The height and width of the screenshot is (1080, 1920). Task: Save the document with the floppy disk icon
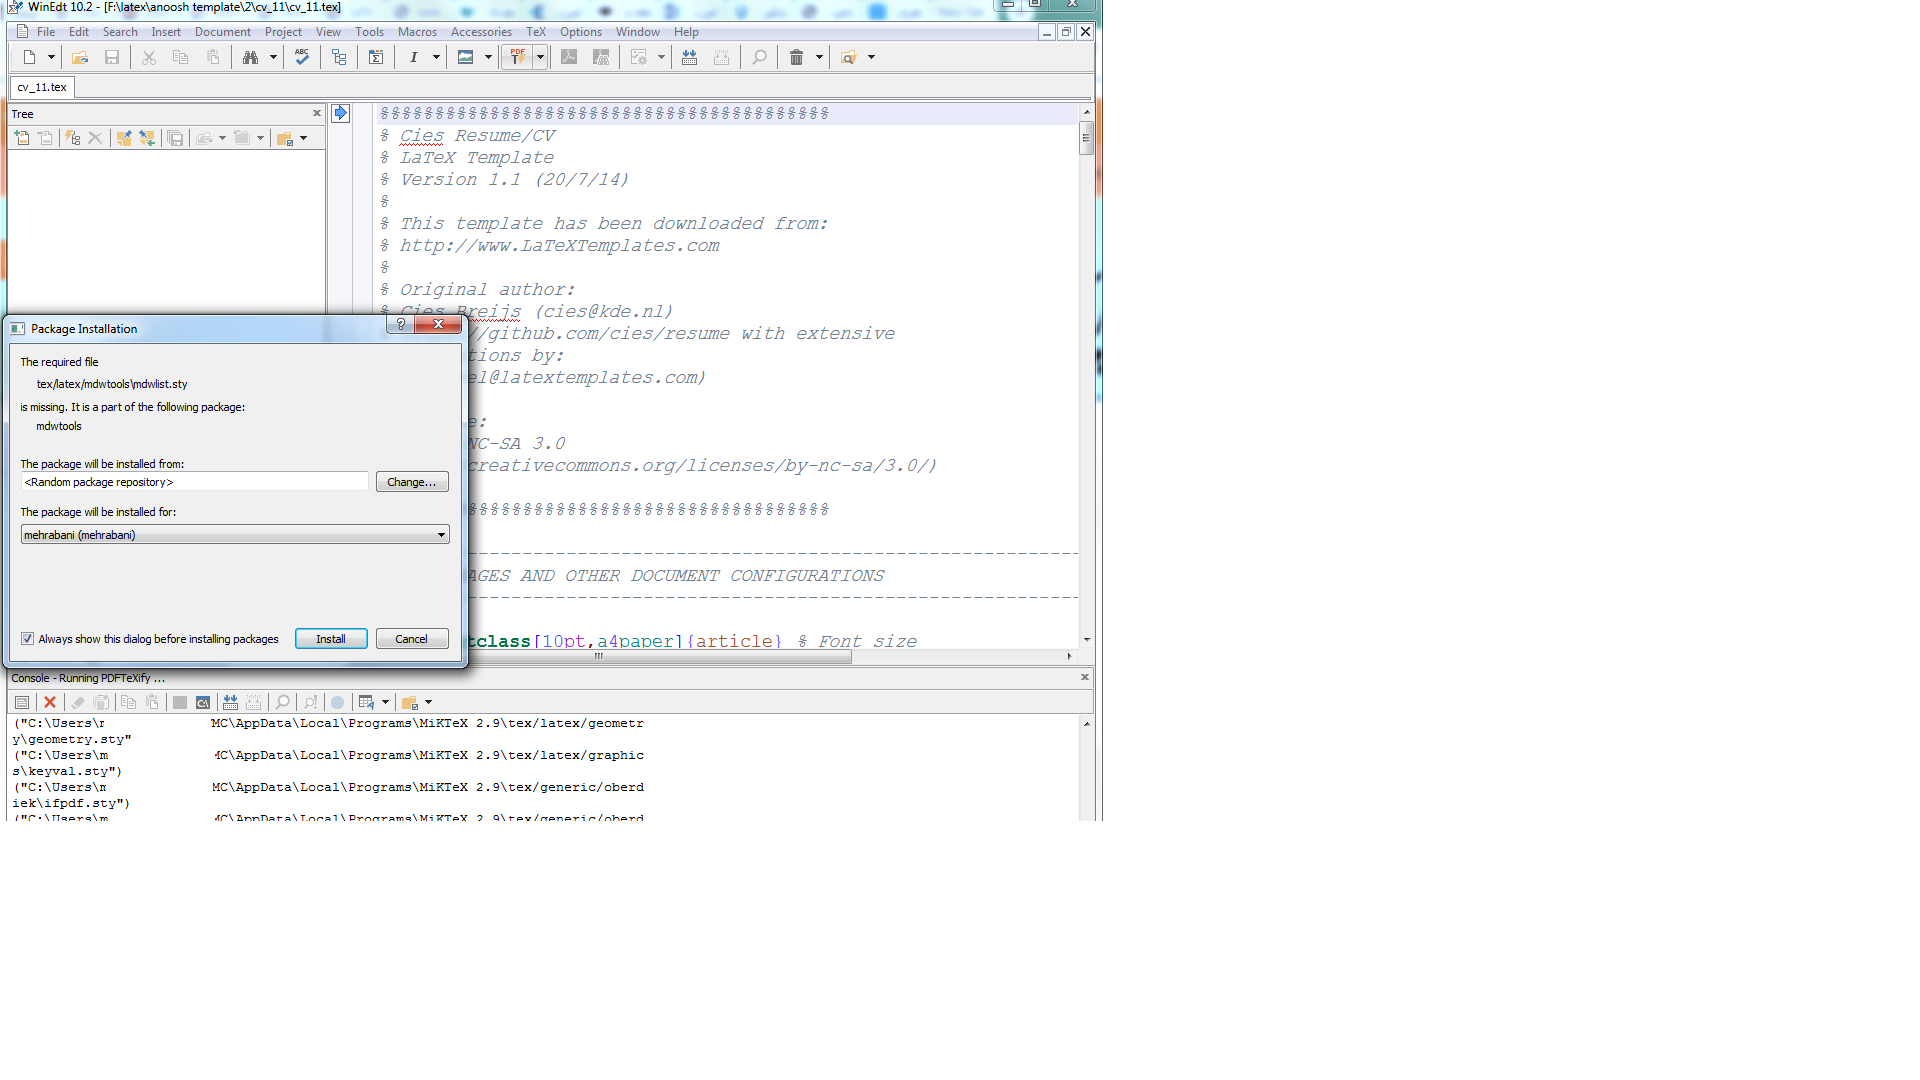112,57
